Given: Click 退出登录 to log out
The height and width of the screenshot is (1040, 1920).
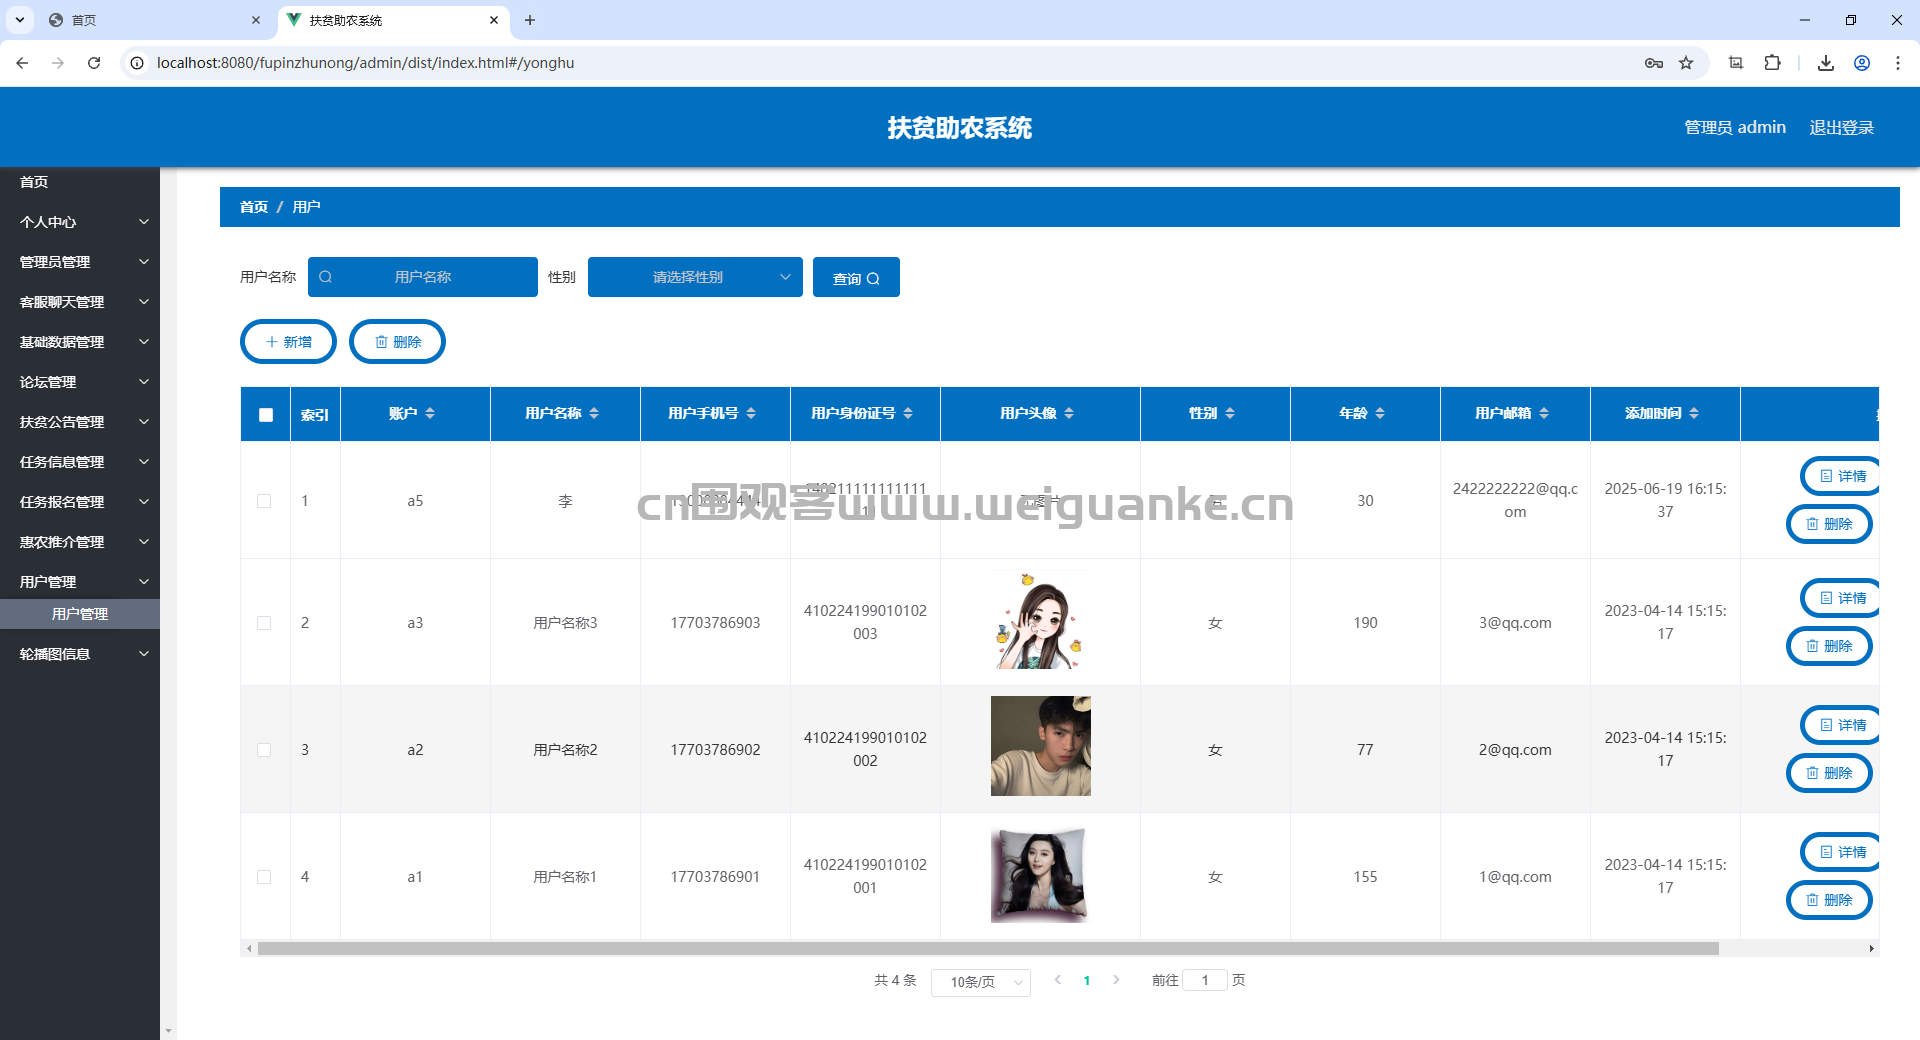Looking at the screenshot, I should coord(1841,127).
